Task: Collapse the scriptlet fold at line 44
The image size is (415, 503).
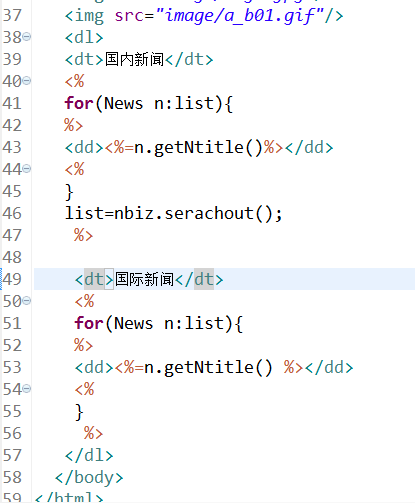Action: pos(27,168)
